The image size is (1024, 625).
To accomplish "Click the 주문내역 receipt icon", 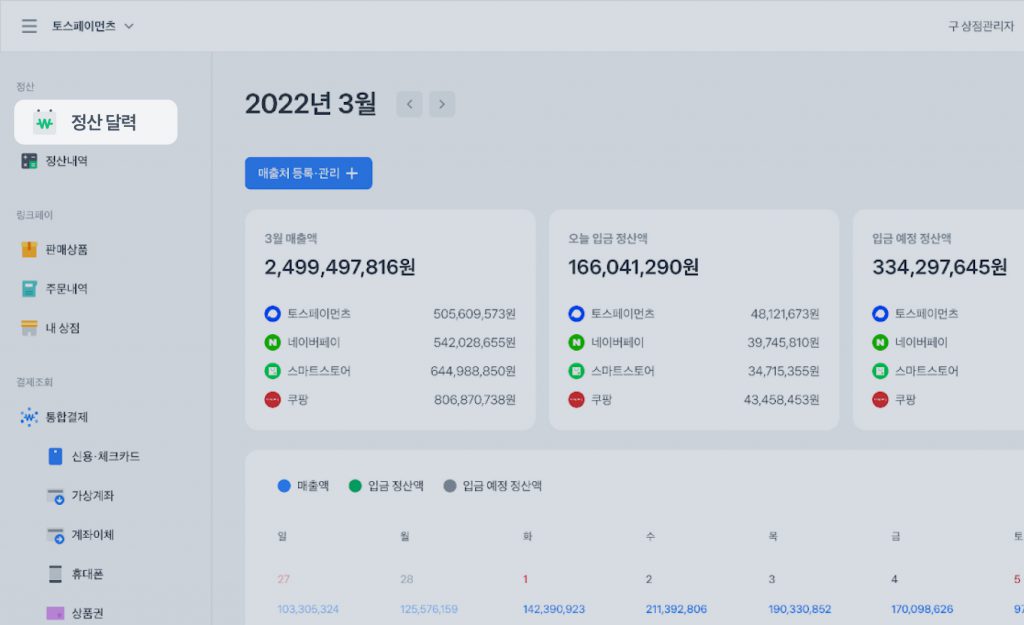I will 29,289.
